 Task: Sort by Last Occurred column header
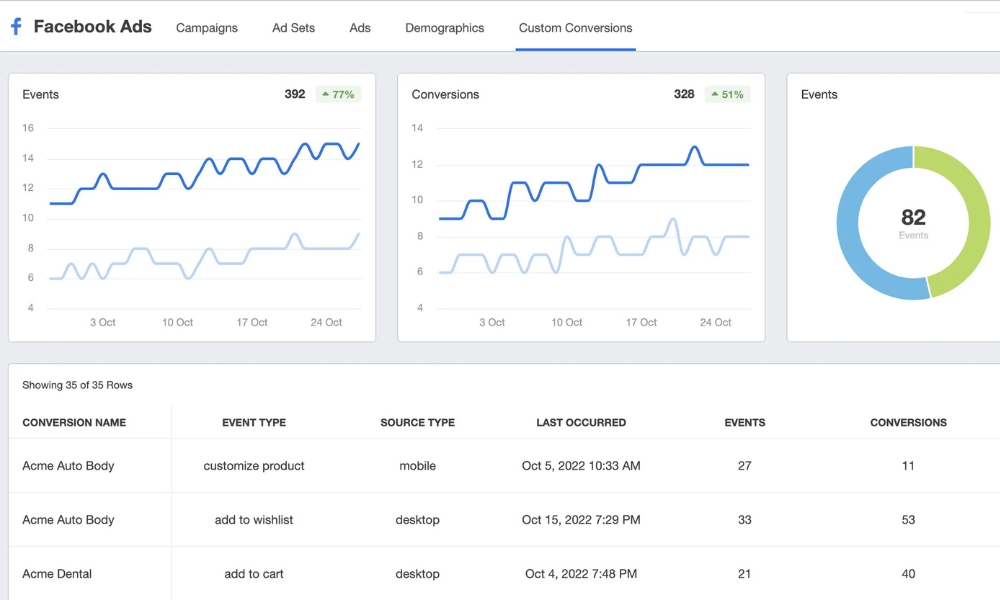point(581,423)
